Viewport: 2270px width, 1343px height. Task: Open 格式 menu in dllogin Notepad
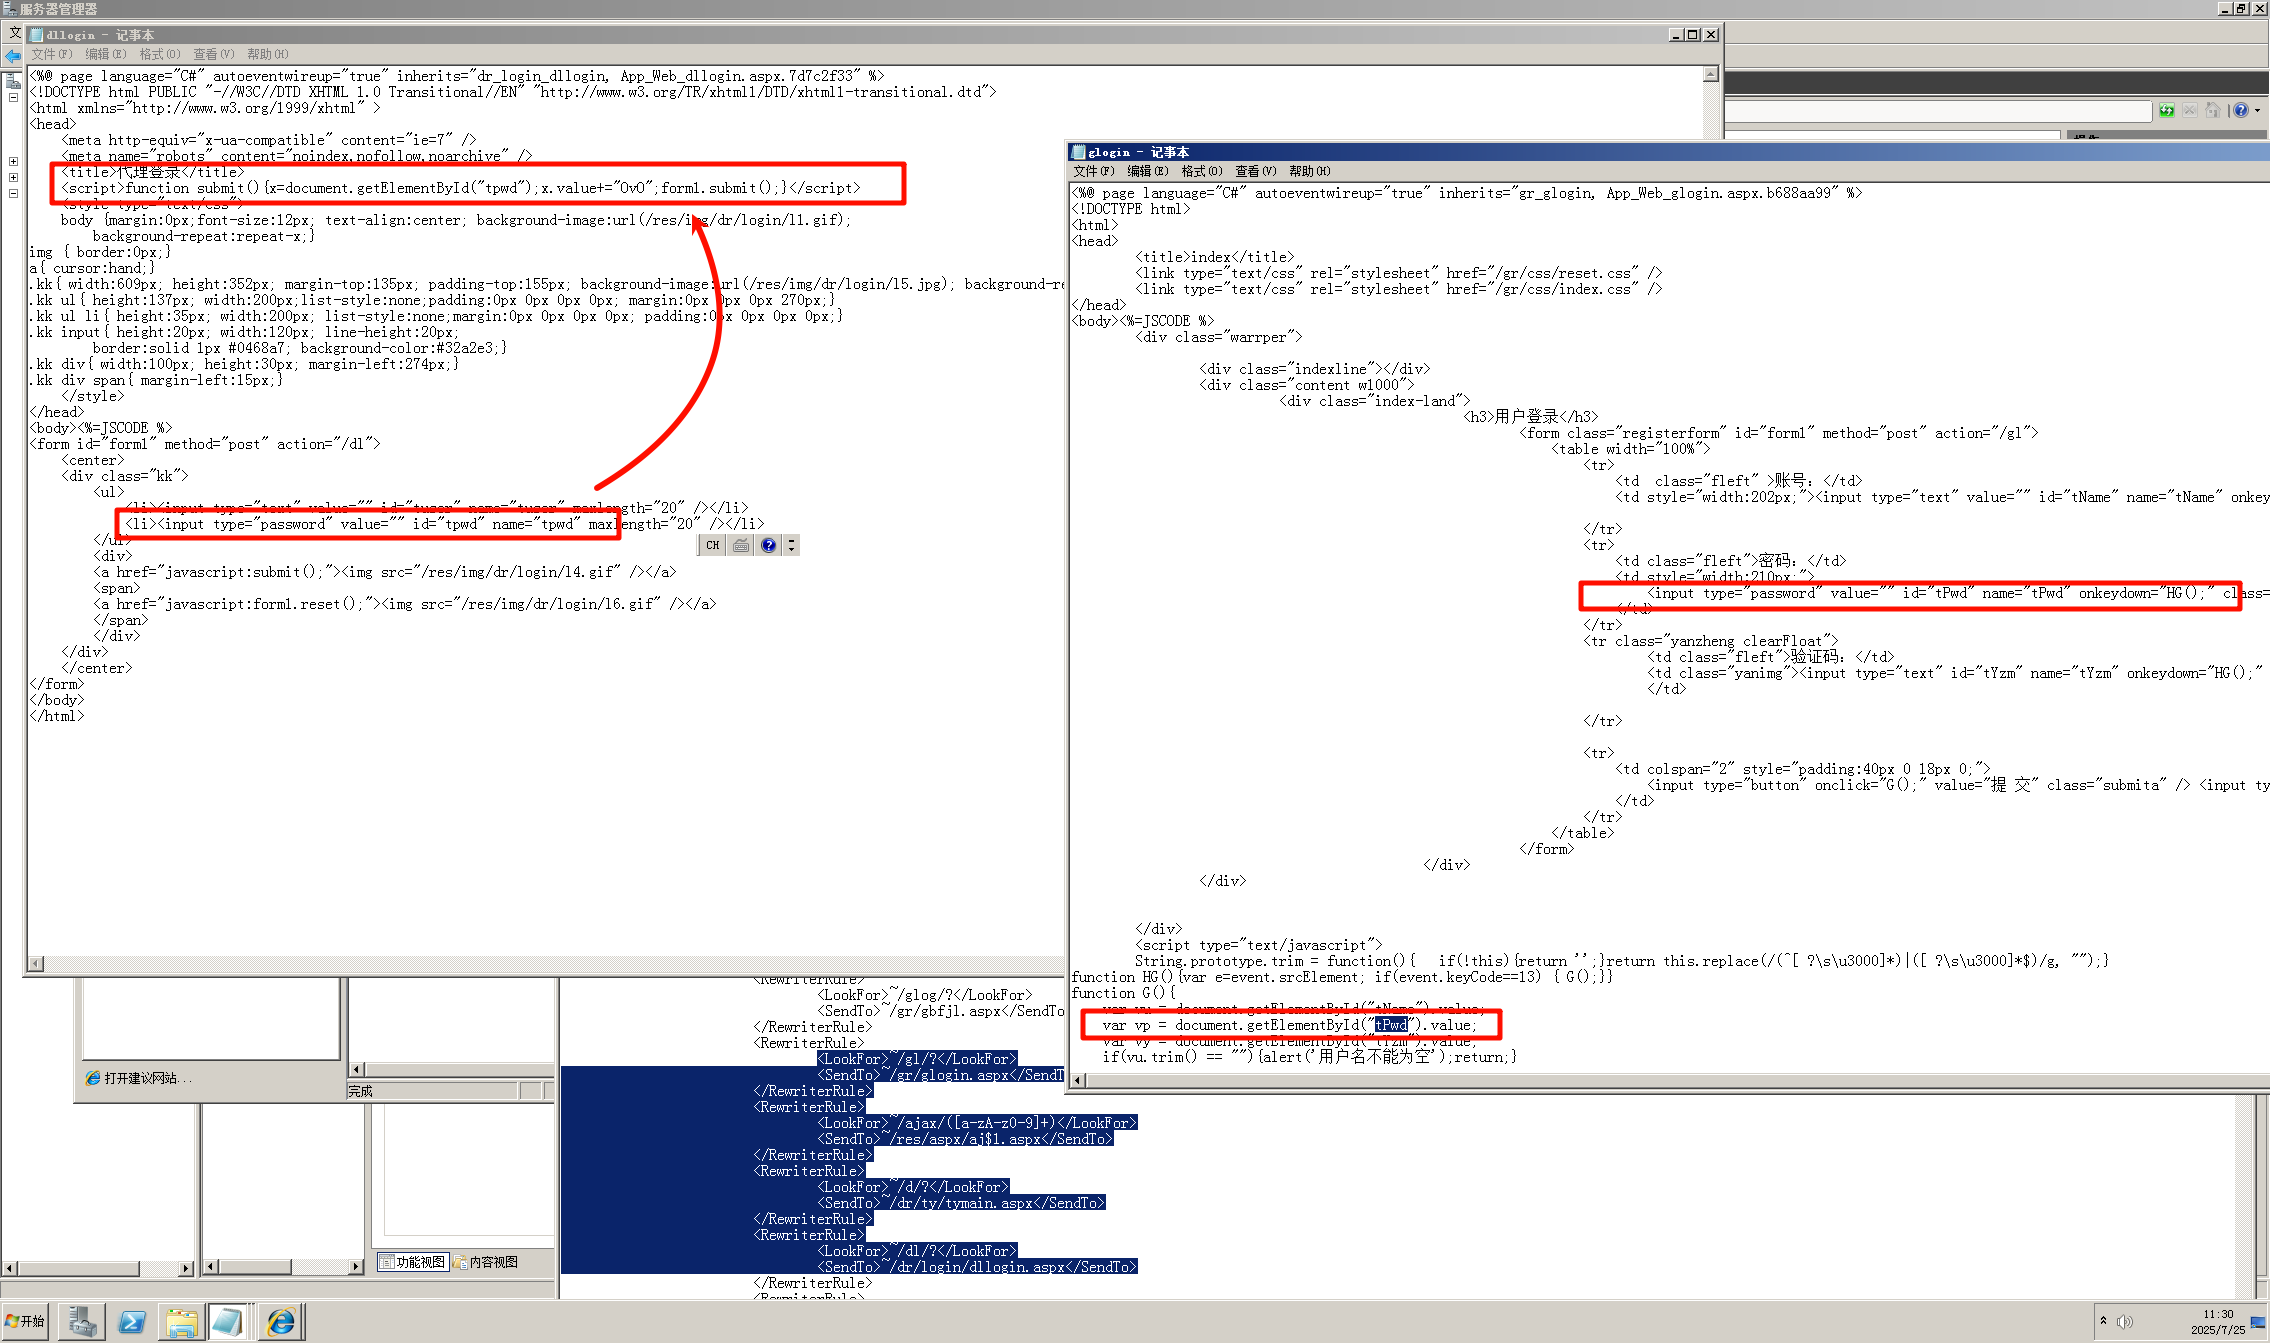pyautogui.click(x=159, y=54)
